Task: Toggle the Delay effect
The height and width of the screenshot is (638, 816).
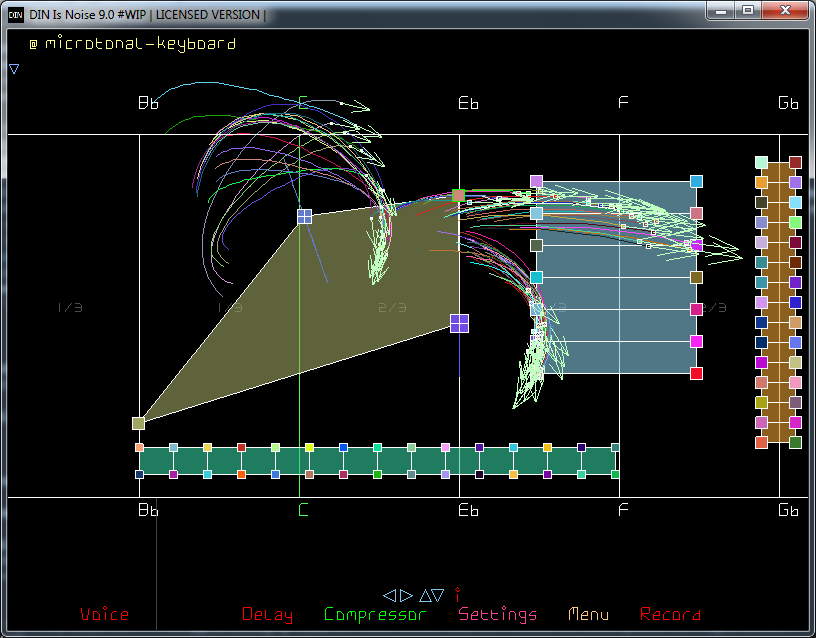Action: tap(267, 614)
